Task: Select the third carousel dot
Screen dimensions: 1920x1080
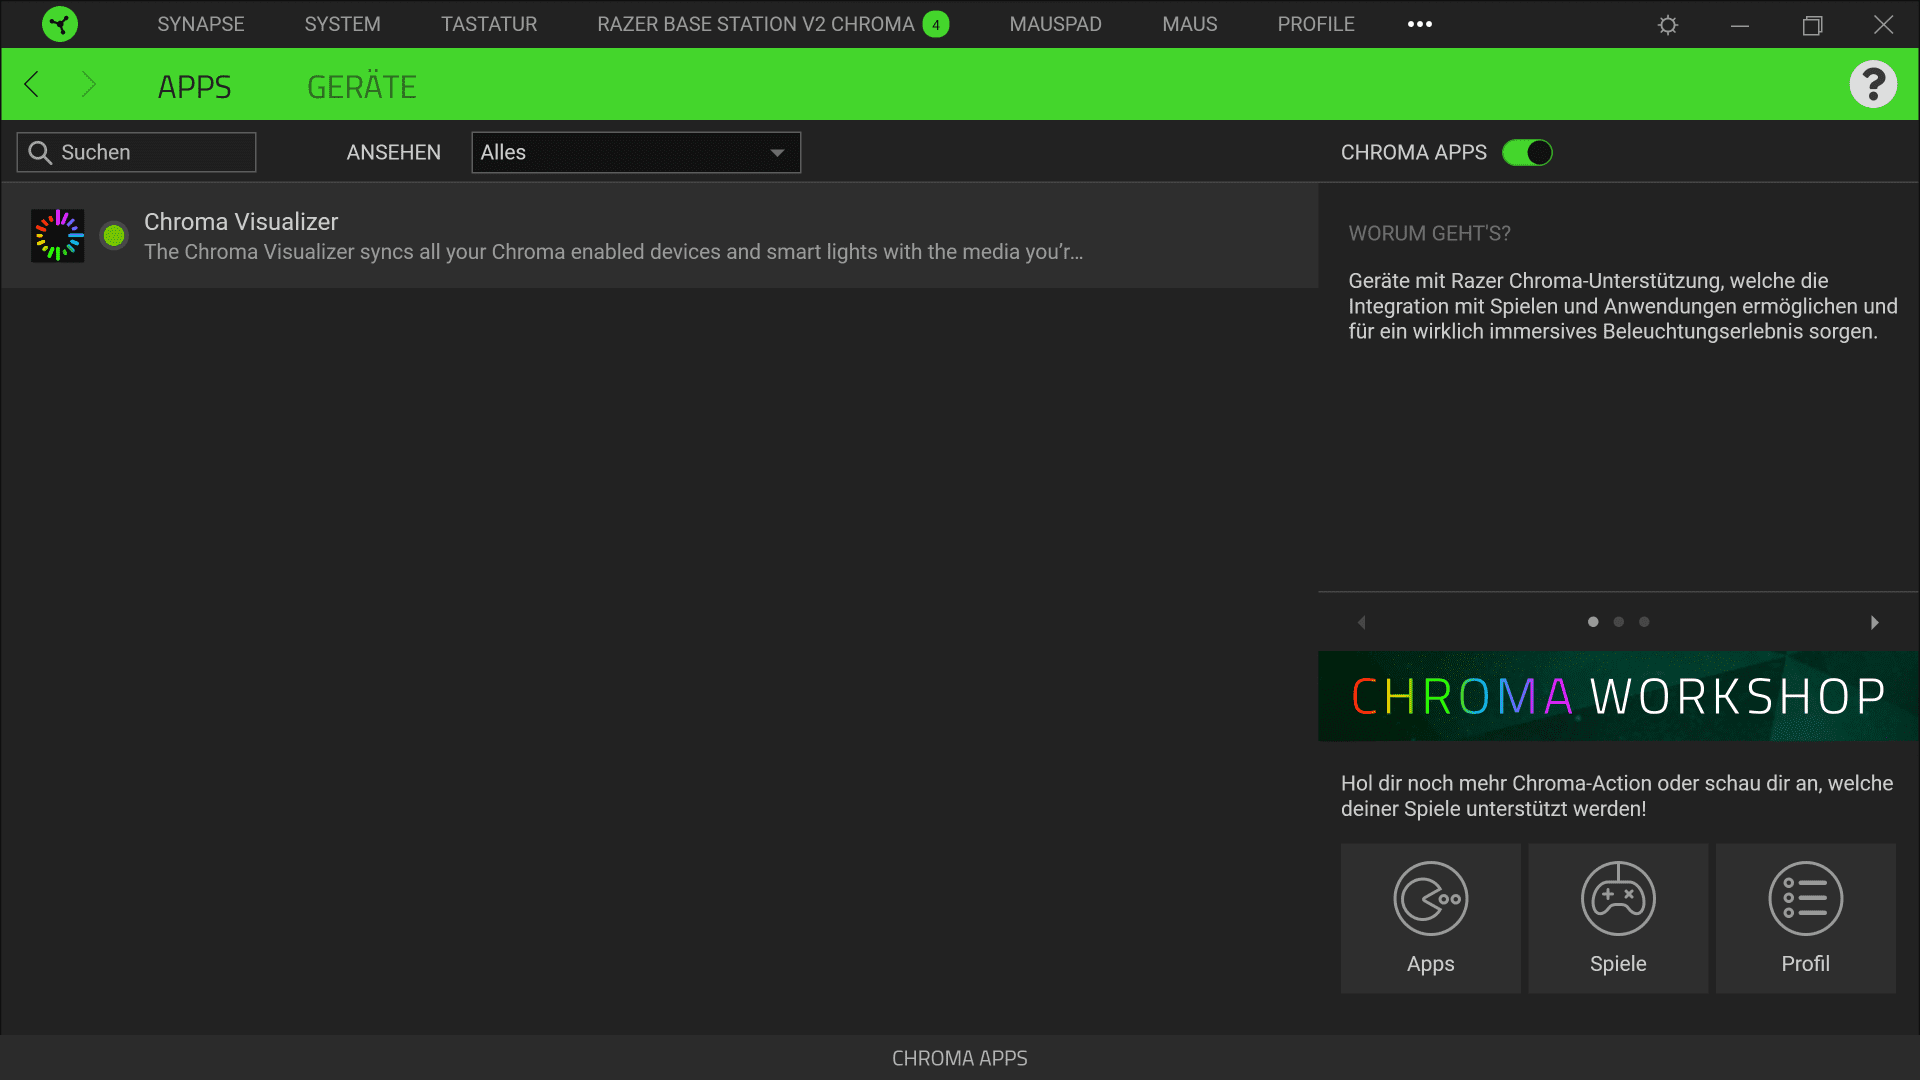Action: 1644,622
